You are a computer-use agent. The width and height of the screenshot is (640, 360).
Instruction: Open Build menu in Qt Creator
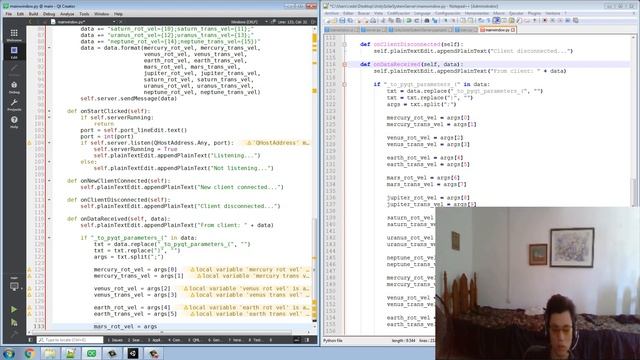(x=33, y=14)
